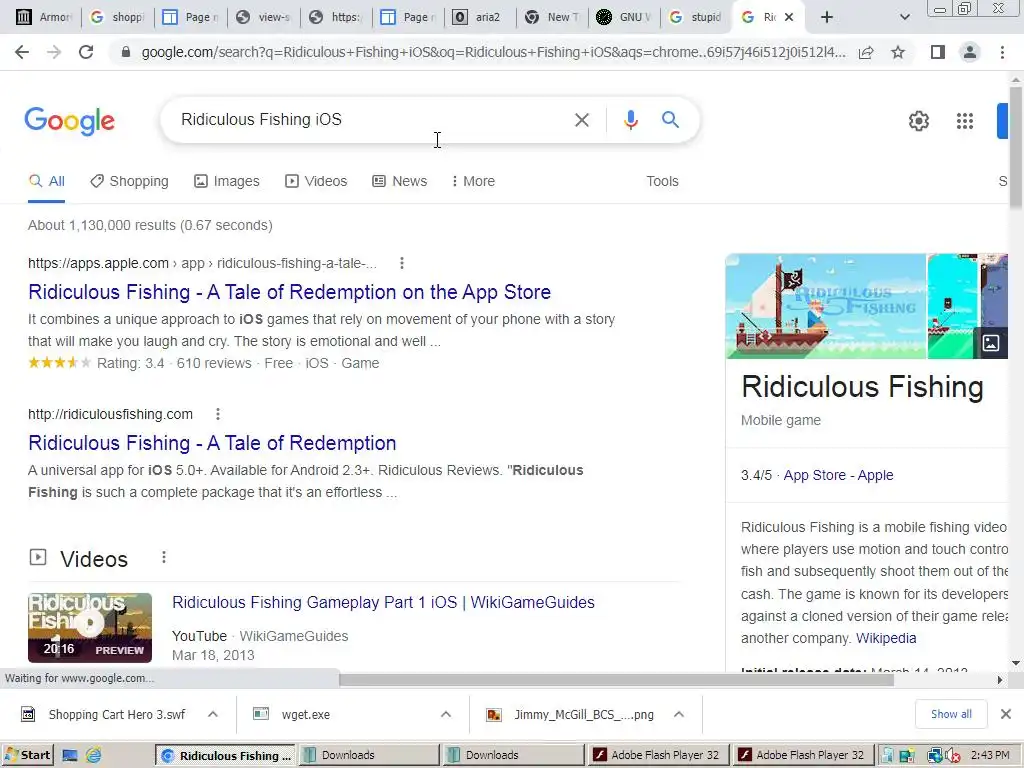Open the App Store Ridiculous Fishing result
The width and height of the screenshot is (1024, 768).
tap(289, 292)
